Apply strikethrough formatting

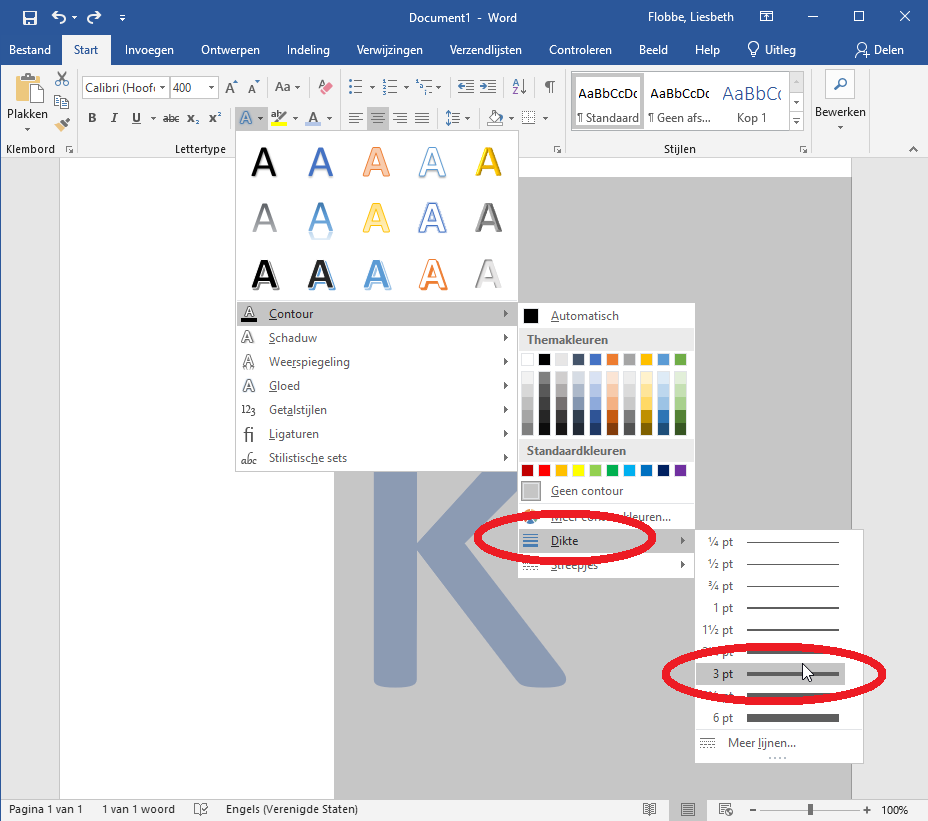[x=171, y=118]
